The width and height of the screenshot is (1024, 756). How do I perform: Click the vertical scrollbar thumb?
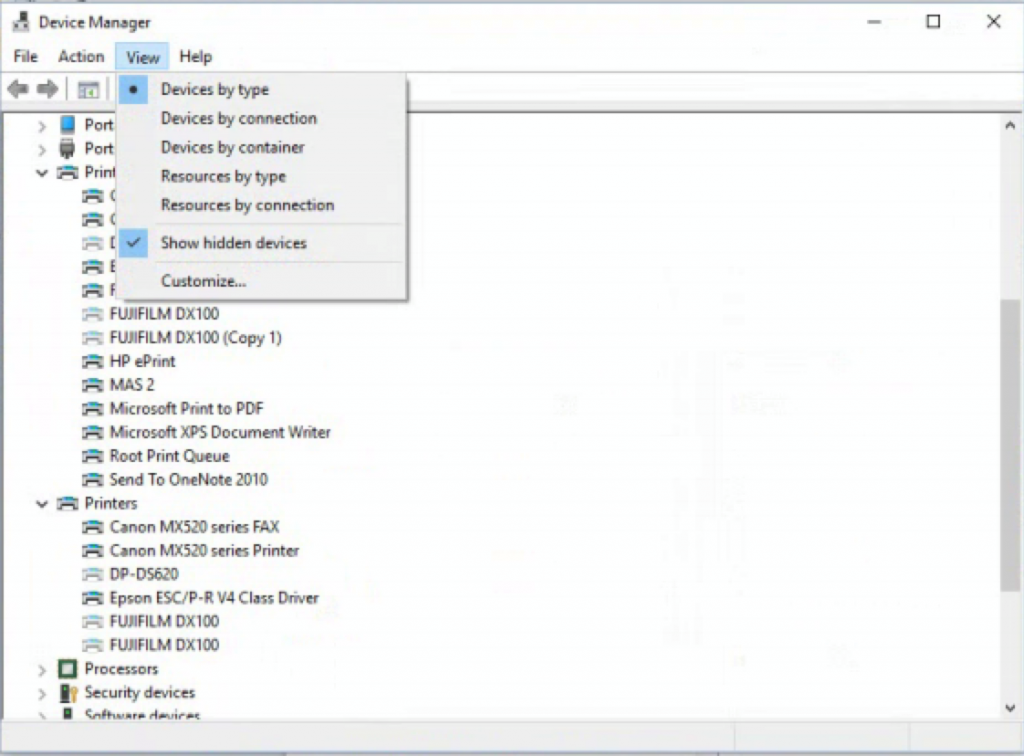[x=1010, y=445]
